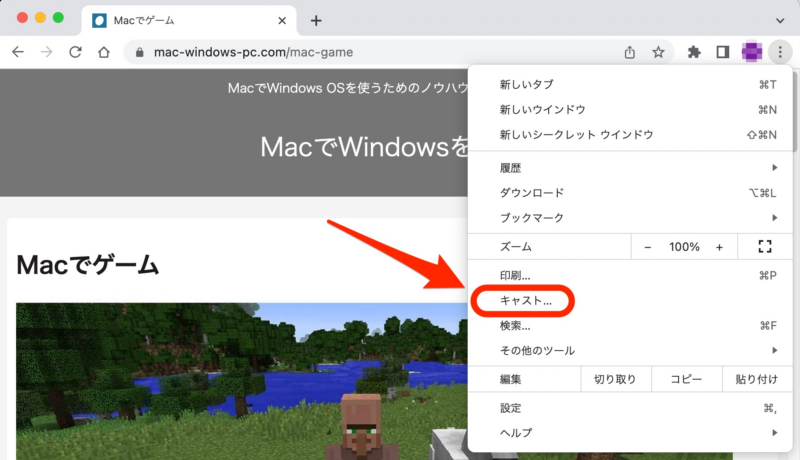Select 検索... menu item
The width and height of the screenshot is (800, 460).
tap(630, 326)
